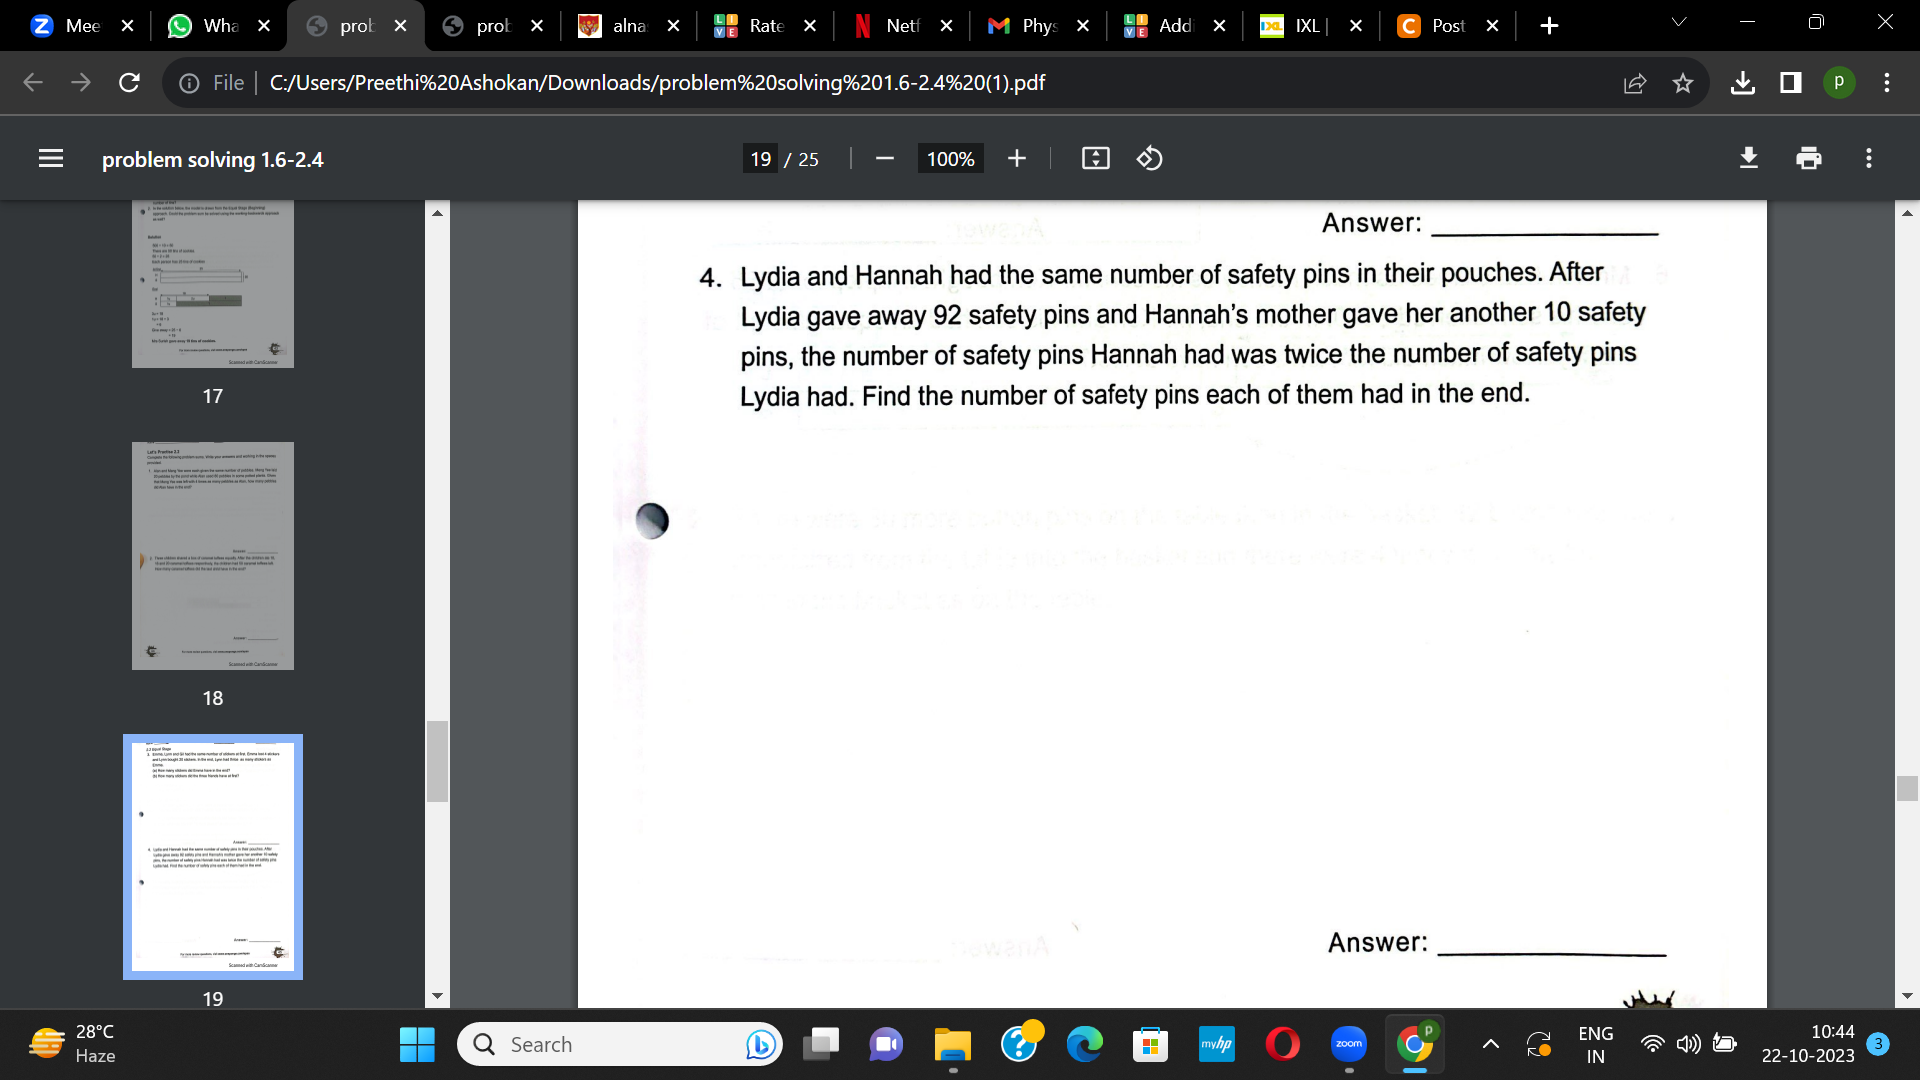Viewport: 1920px width, 1080px height.
Task: Select page 18 thumbnail in sidebar
Action: point(212,555)
